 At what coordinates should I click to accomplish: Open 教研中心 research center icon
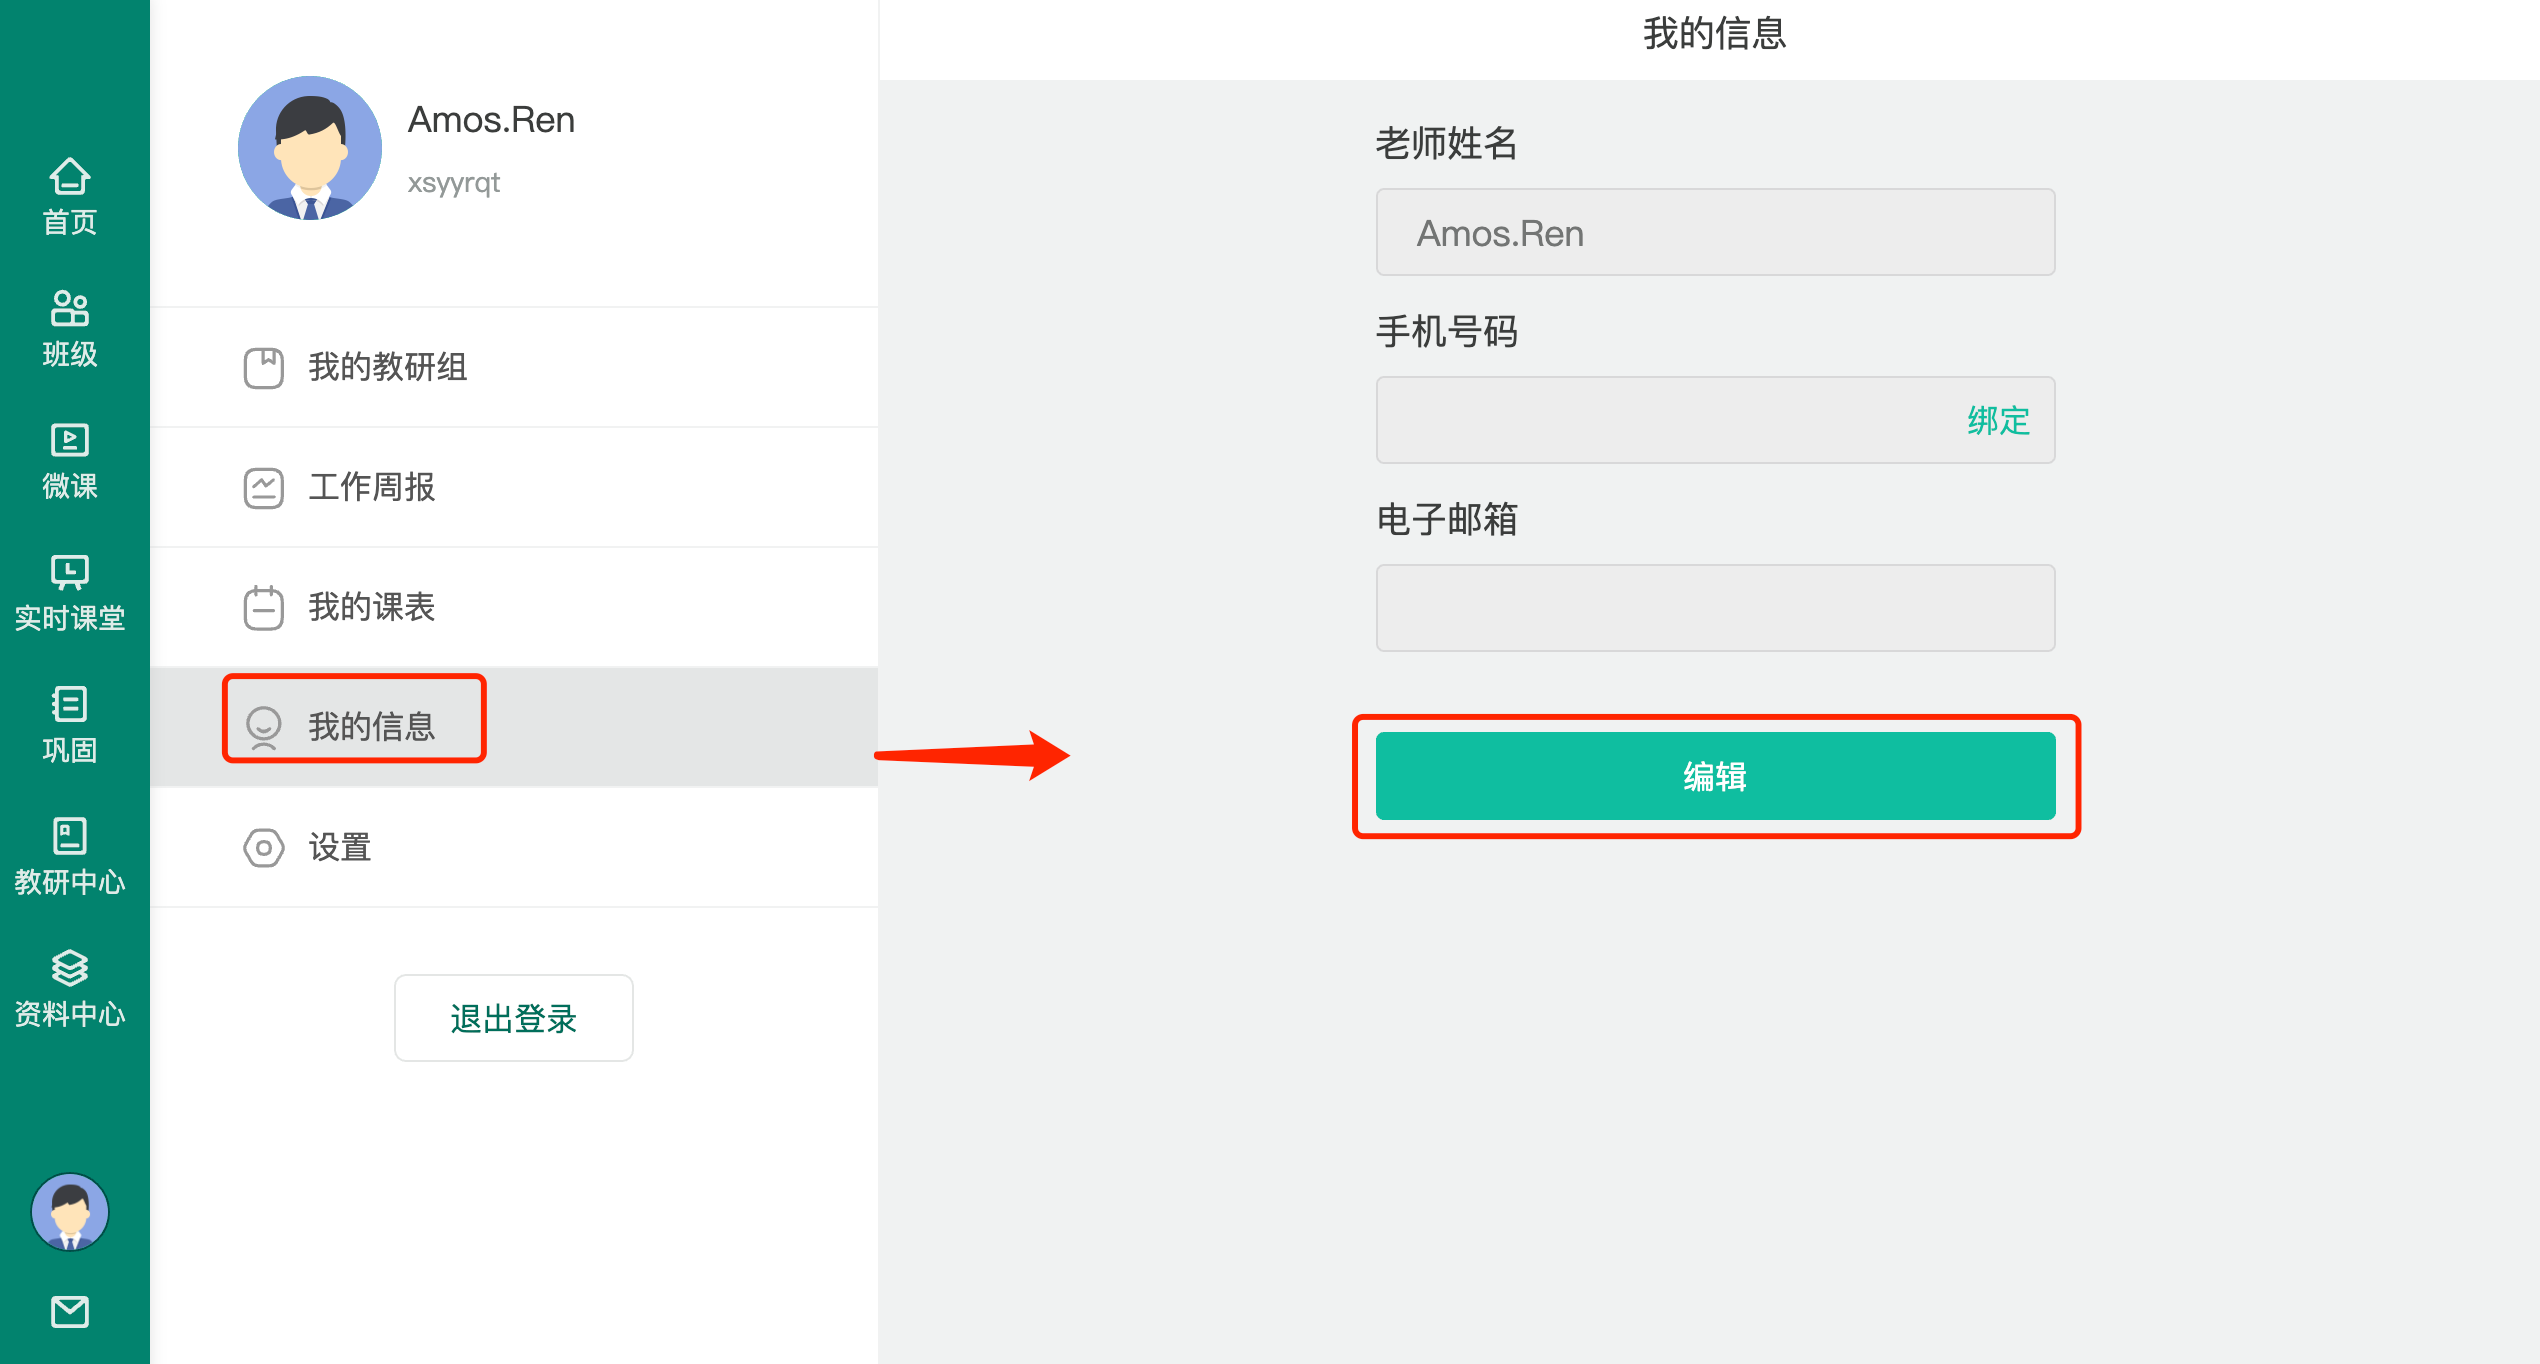[x=69, y=836]
